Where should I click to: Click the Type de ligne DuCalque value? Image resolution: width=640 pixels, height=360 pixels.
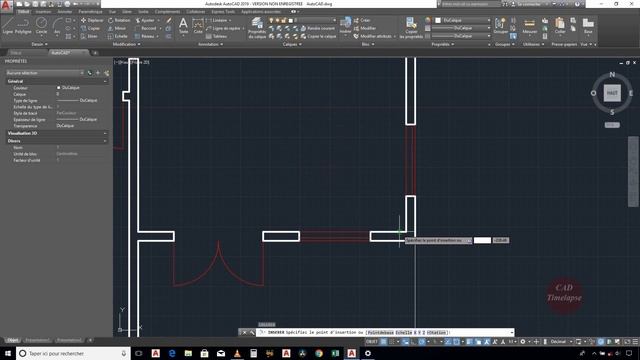click(77, 100)
